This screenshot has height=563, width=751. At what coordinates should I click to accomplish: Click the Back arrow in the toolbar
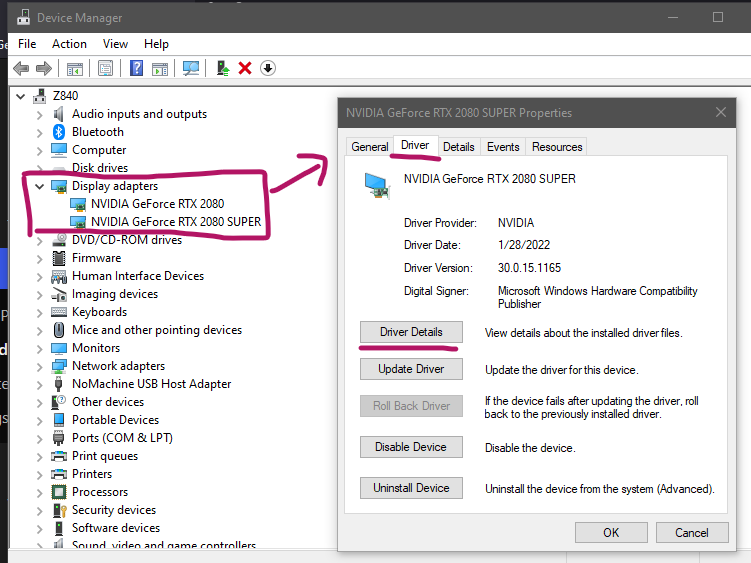20,68
